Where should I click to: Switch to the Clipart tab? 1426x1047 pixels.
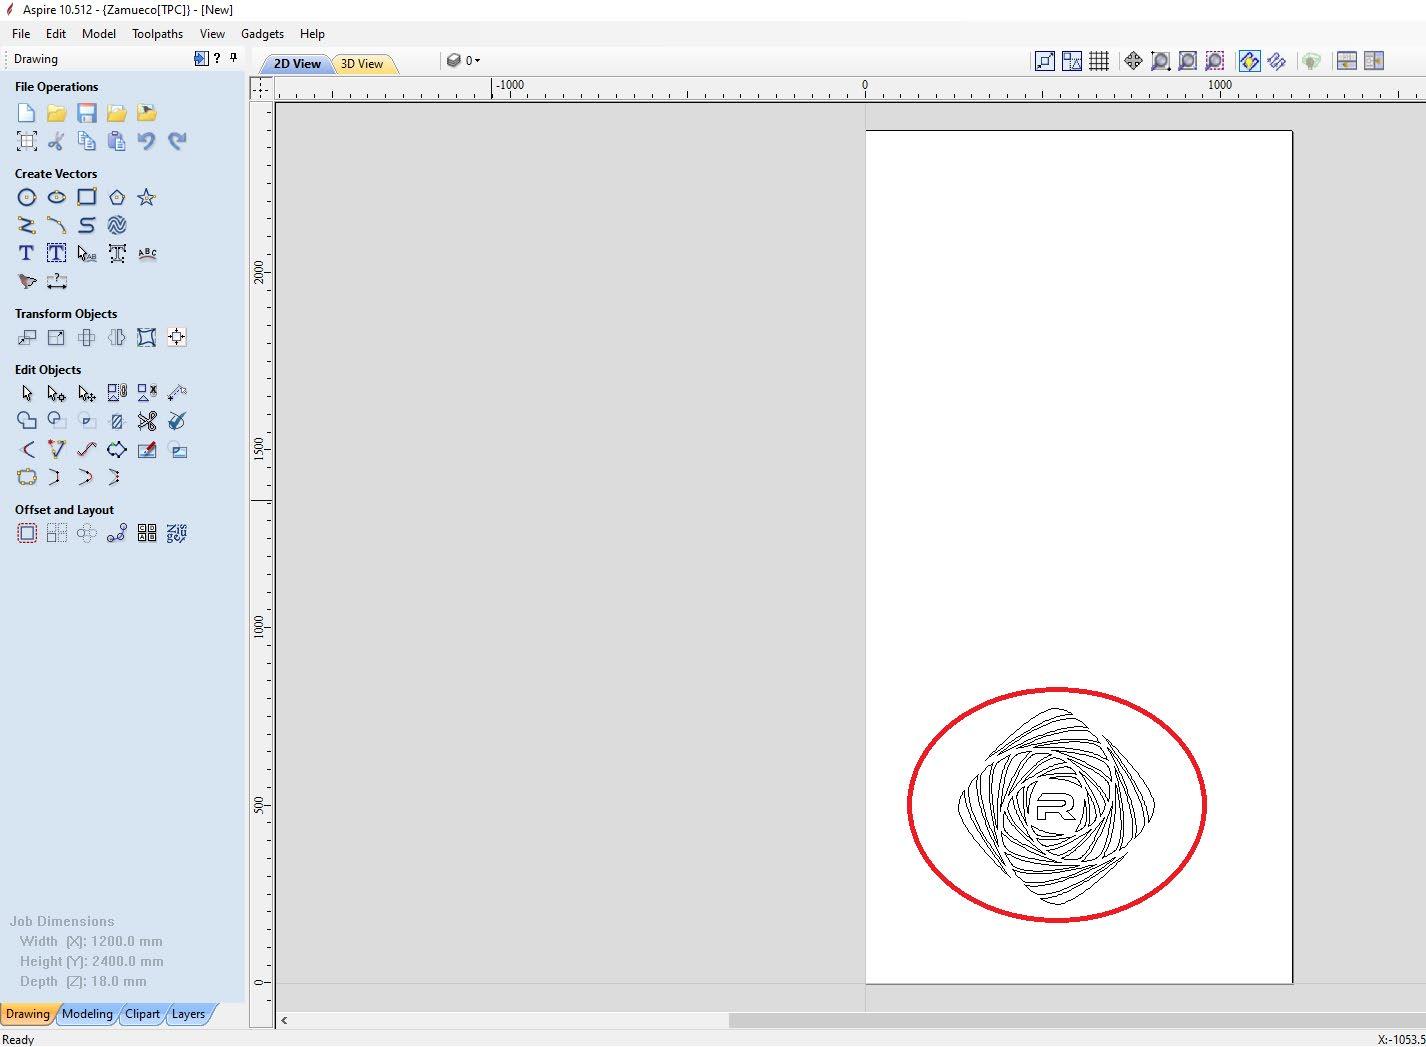click(142, 1014)
